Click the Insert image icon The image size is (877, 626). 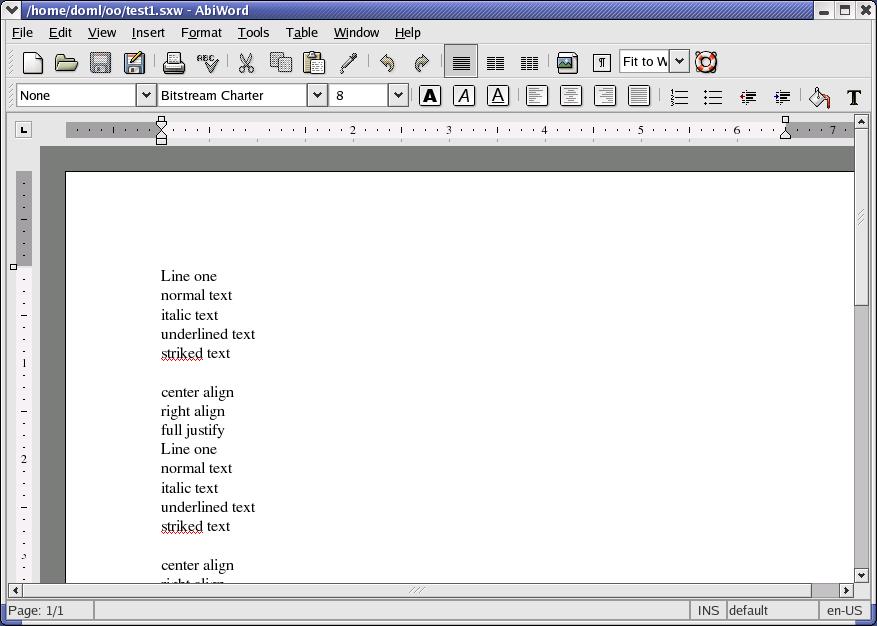tap(567, 63)
